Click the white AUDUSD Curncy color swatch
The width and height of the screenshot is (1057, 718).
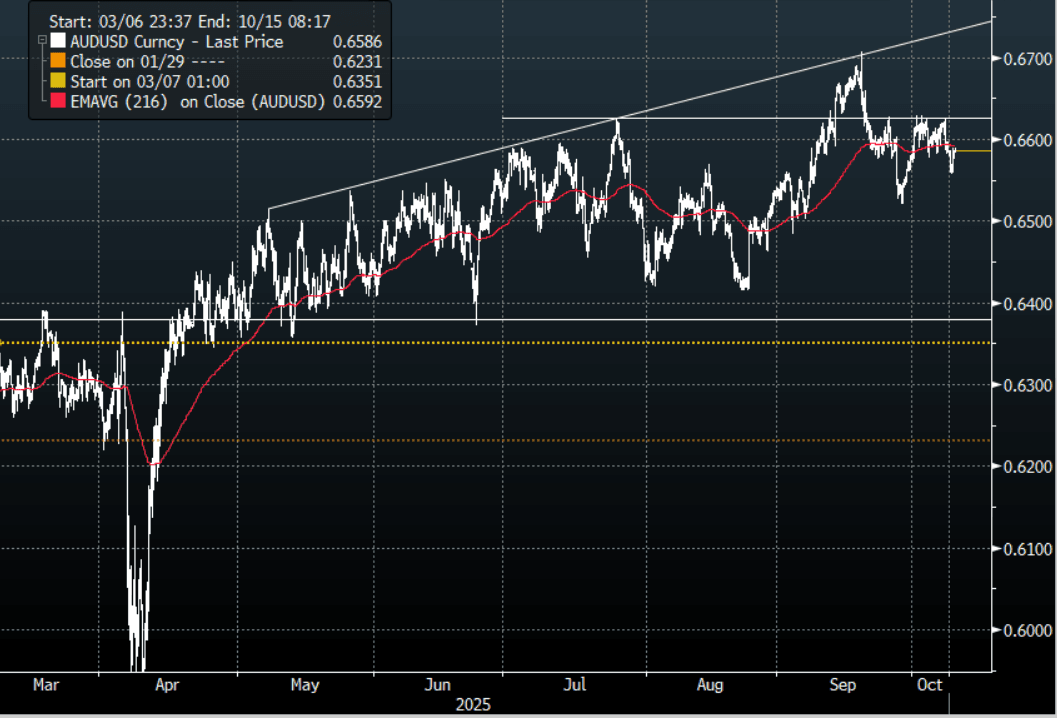pos(57,42)
